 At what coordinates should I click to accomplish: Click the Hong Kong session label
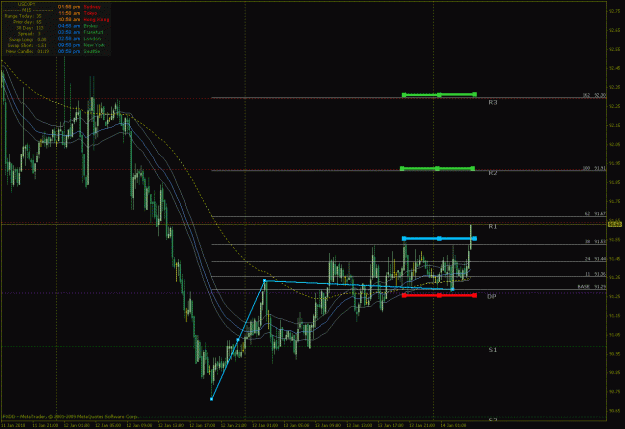(96, 20)
